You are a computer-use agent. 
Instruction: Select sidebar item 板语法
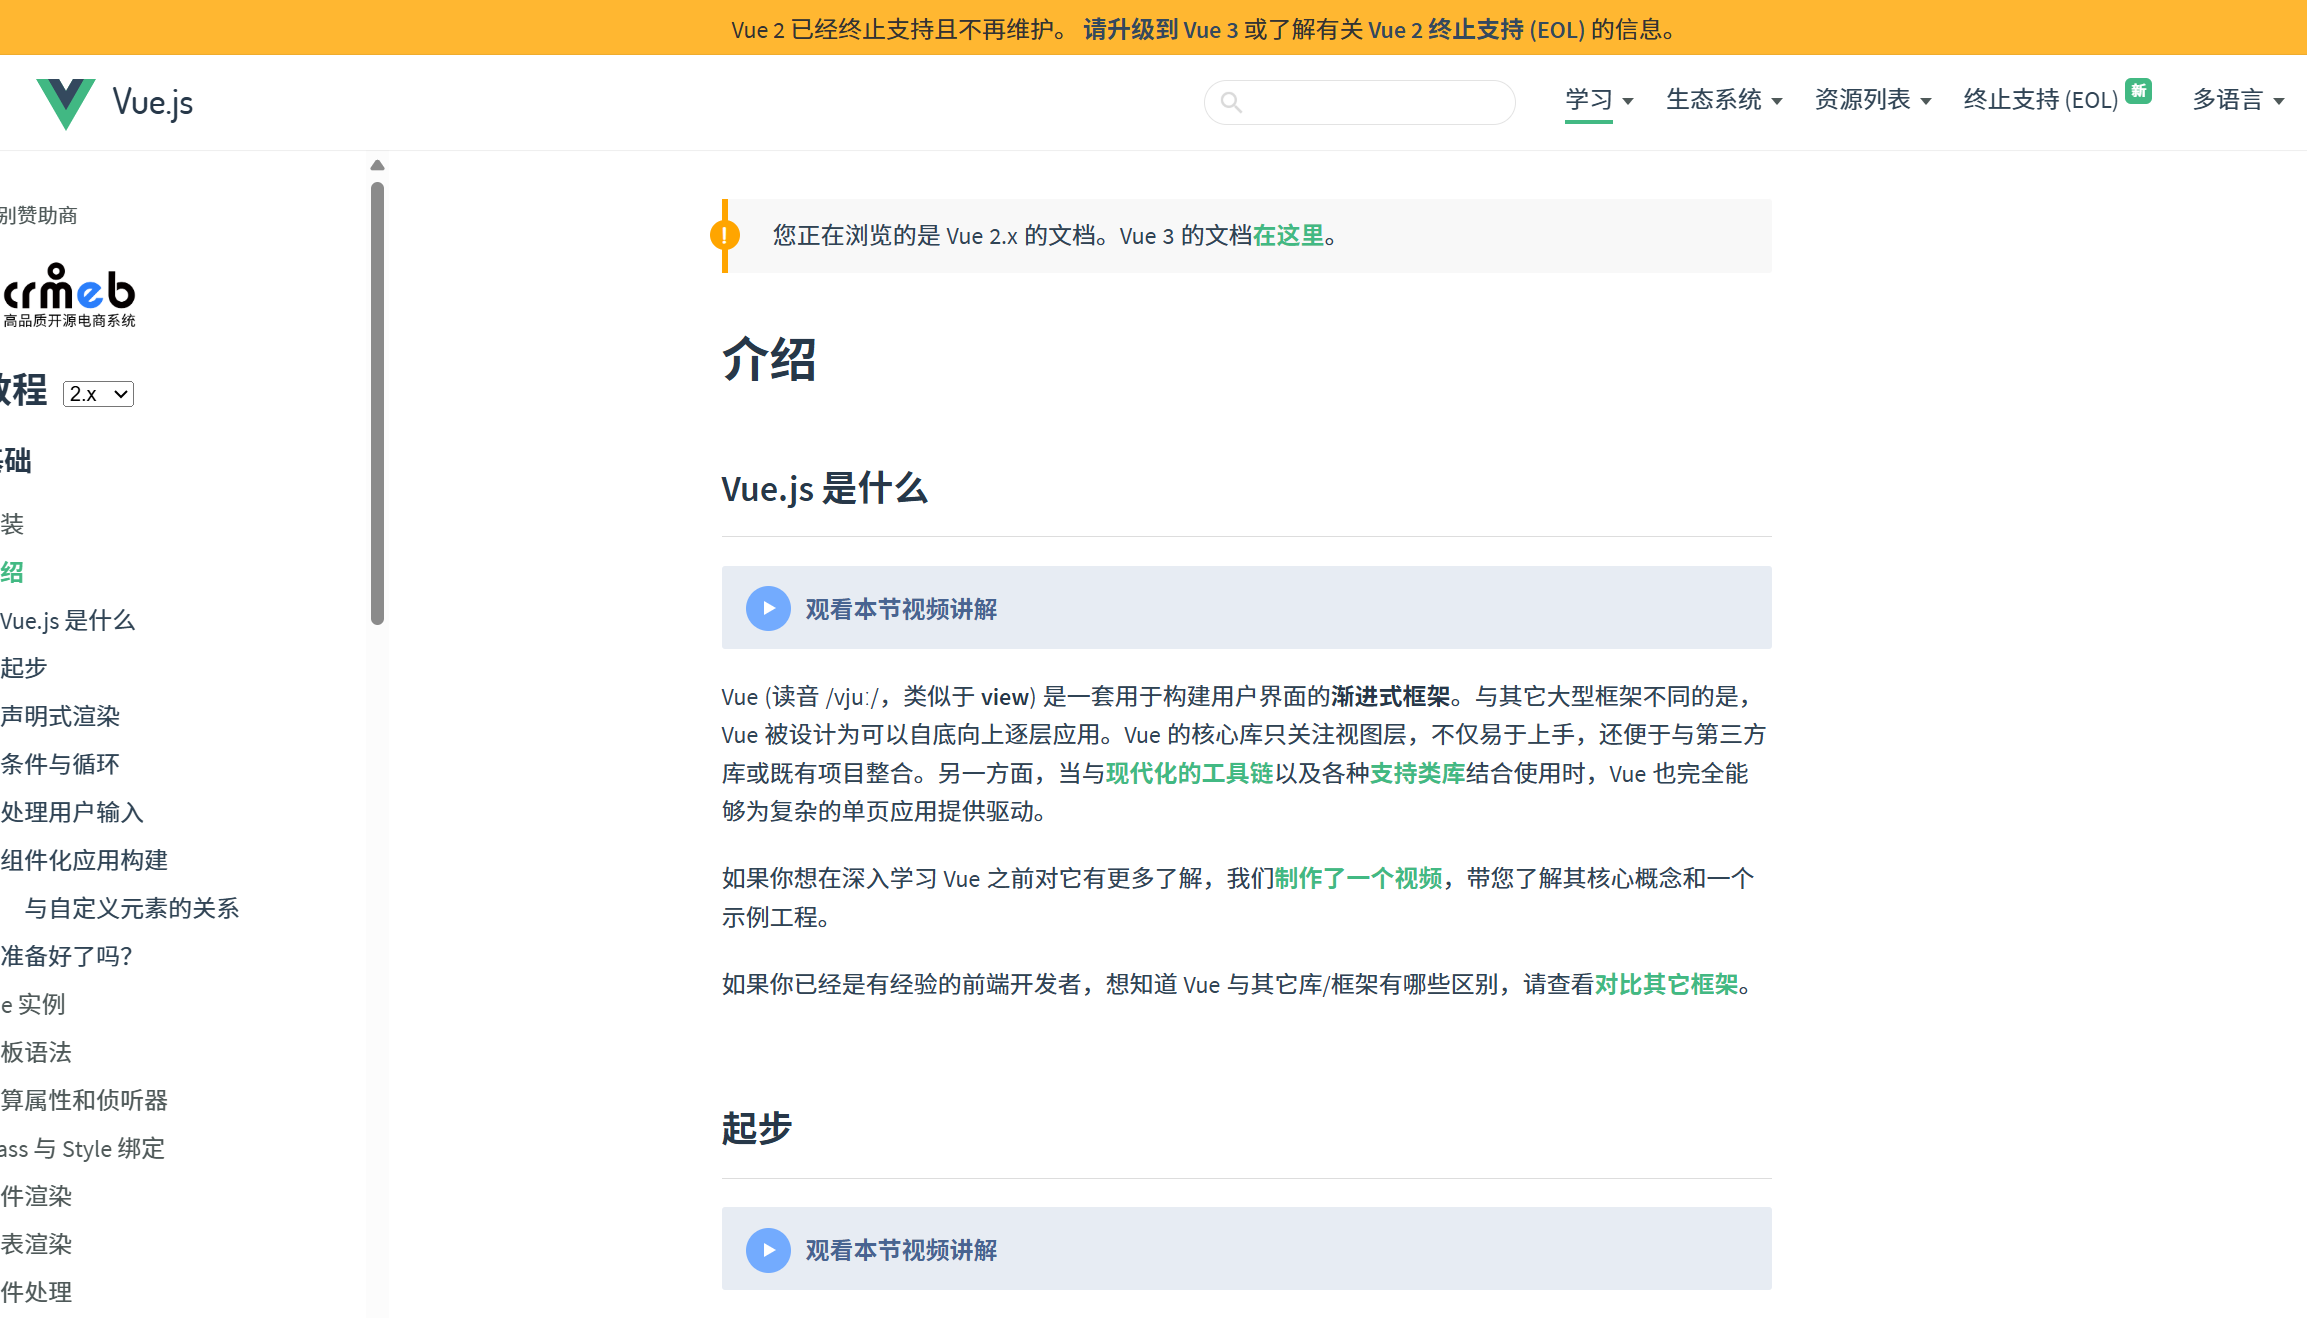[36, 1052]
